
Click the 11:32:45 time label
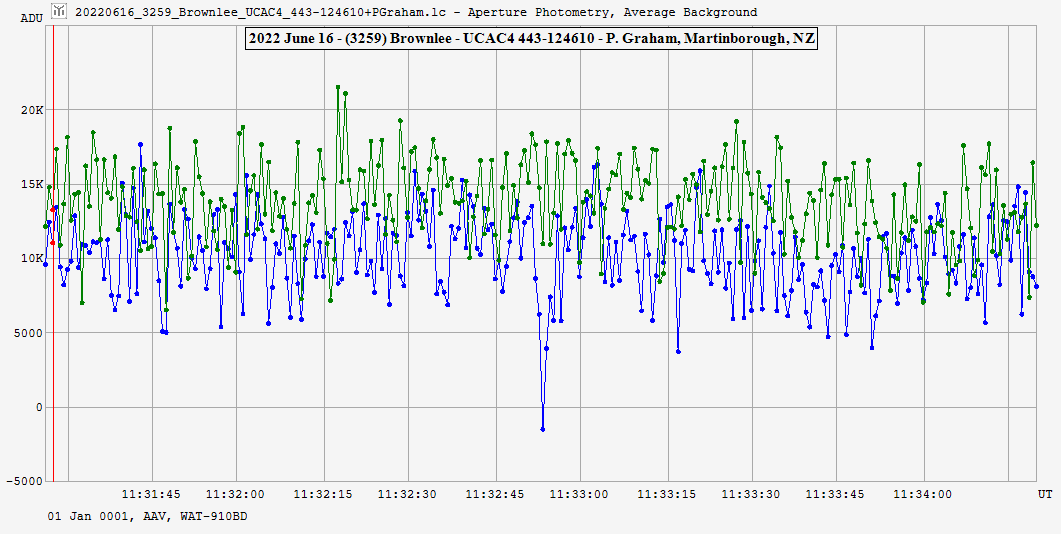click(x=495, y=495)
